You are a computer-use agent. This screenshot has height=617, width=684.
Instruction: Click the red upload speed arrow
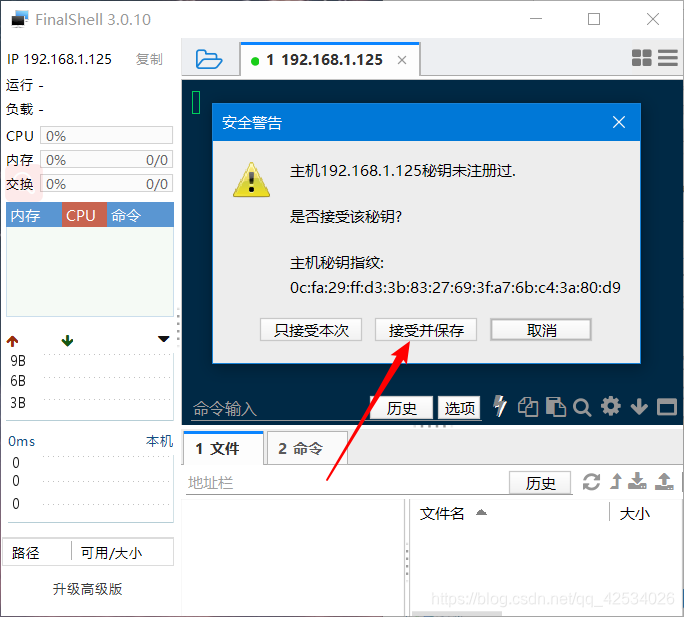click(13, 341)
